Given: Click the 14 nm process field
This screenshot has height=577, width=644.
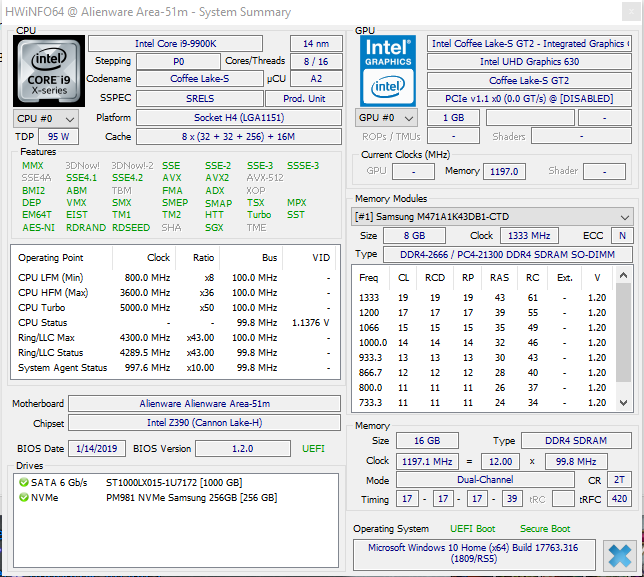Looking at the screenshot, I should coord(316,44).
